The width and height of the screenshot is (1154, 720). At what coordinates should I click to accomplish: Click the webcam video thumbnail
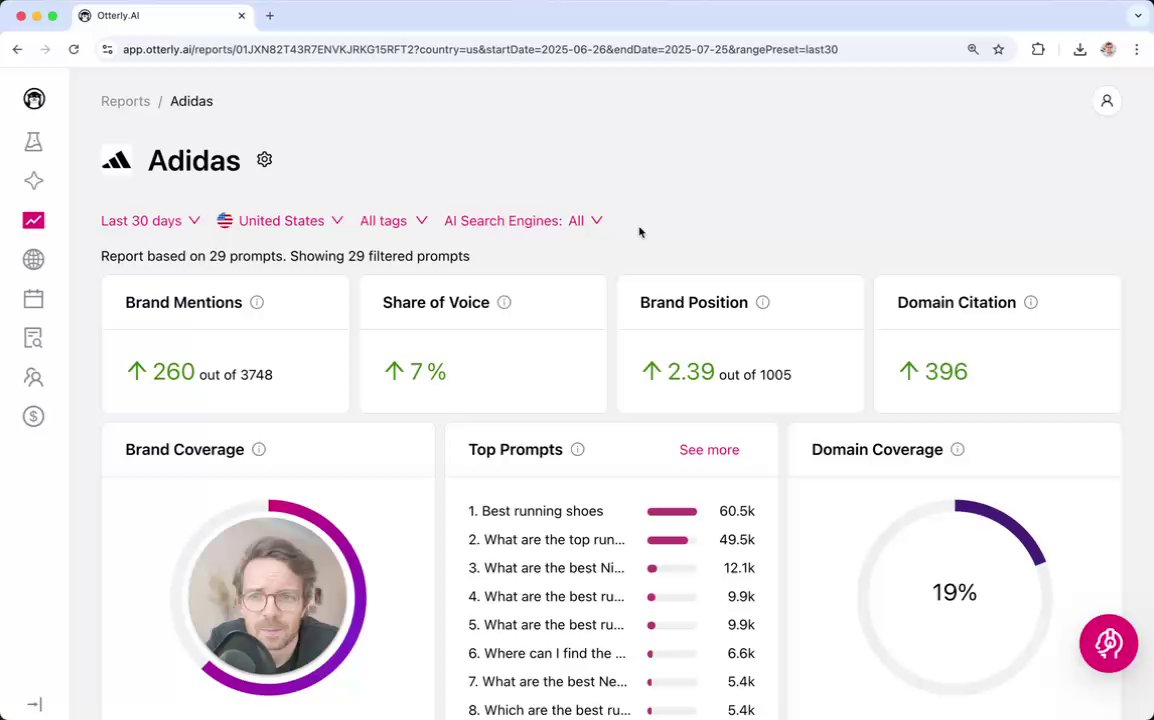[x=268, y=597]
